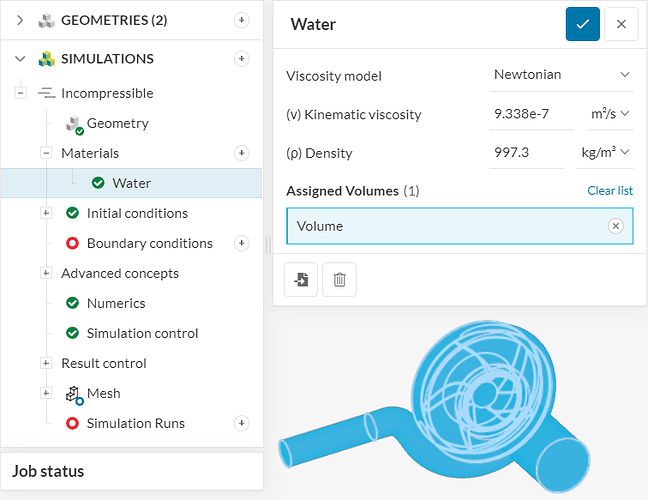
Task: Add a material using the plus icon
Action: [241, 153]
